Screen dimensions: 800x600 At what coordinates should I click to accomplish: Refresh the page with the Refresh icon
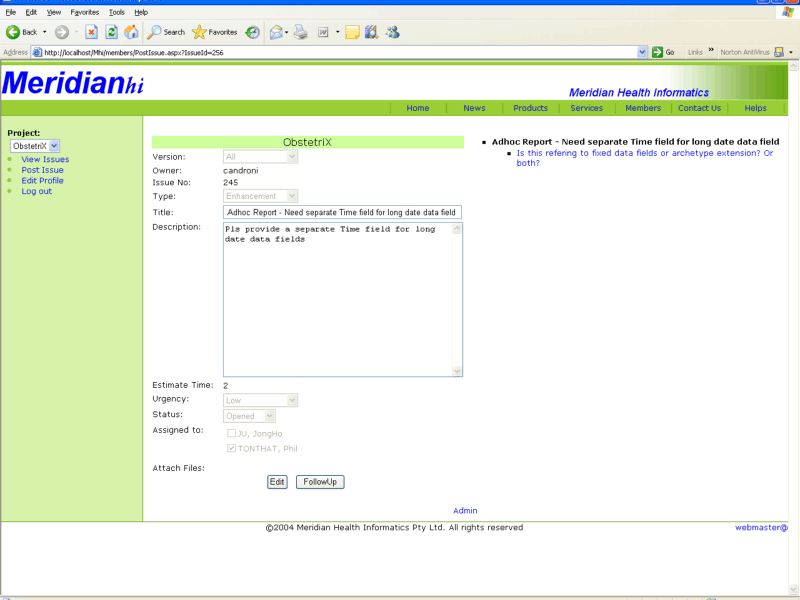pyautogui.click(x=111, y=32)
